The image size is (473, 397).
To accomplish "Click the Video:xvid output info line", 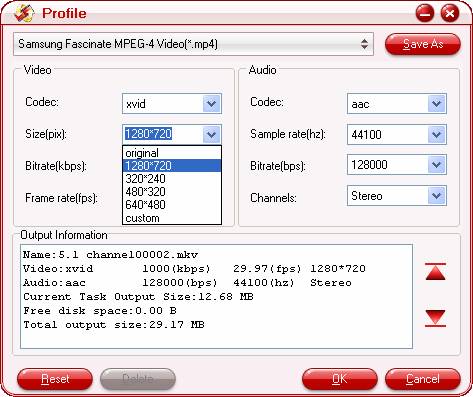I will click(x=194, y=269).
